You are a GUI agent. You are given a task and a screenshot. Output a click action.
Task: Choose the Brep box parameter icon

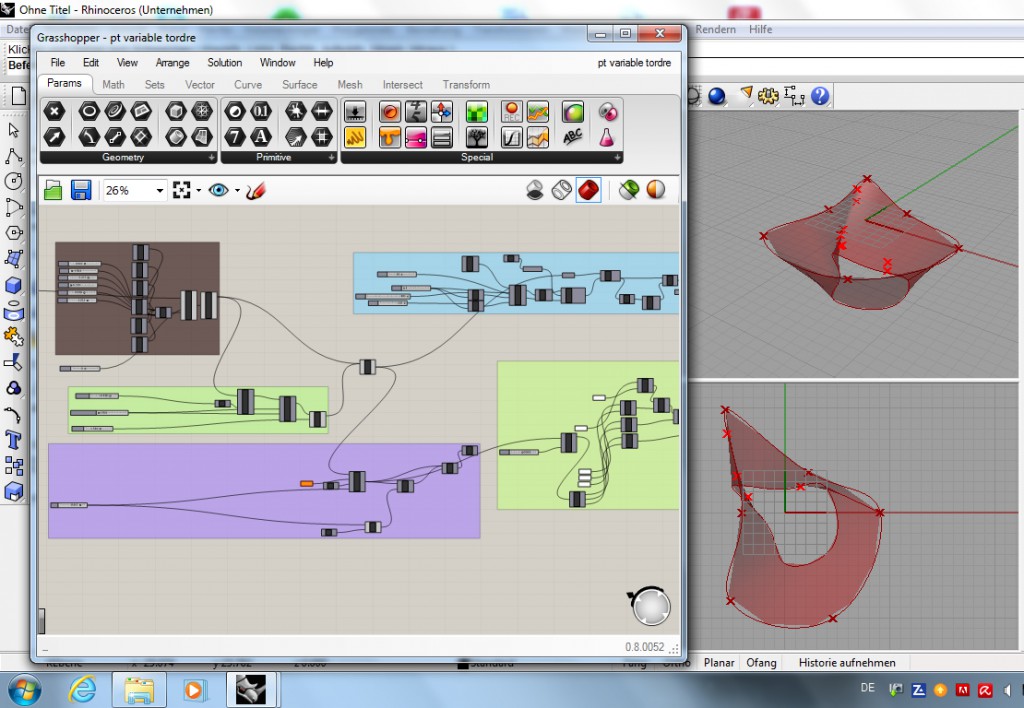176,111
